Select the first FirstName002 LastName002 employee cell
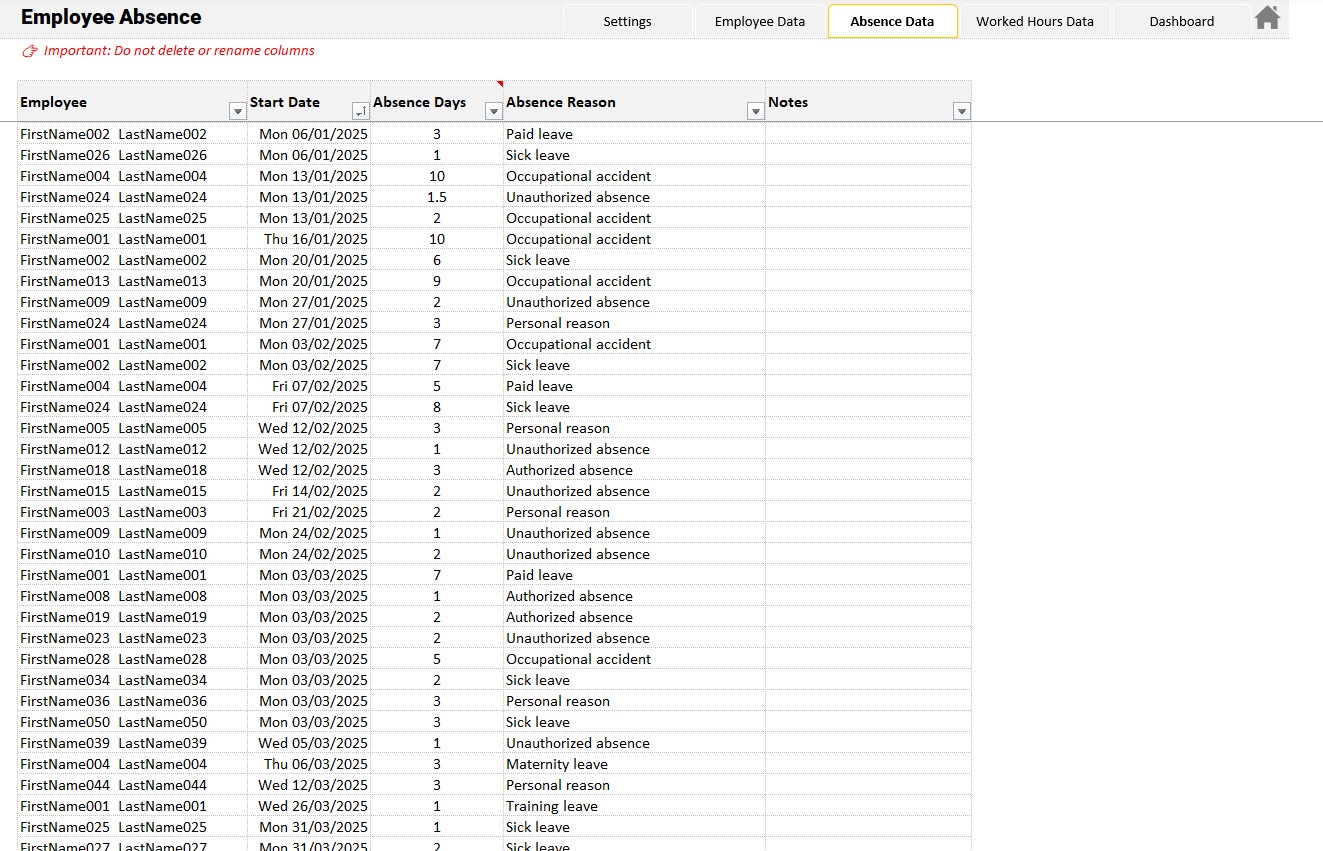 tap(113, 134)
